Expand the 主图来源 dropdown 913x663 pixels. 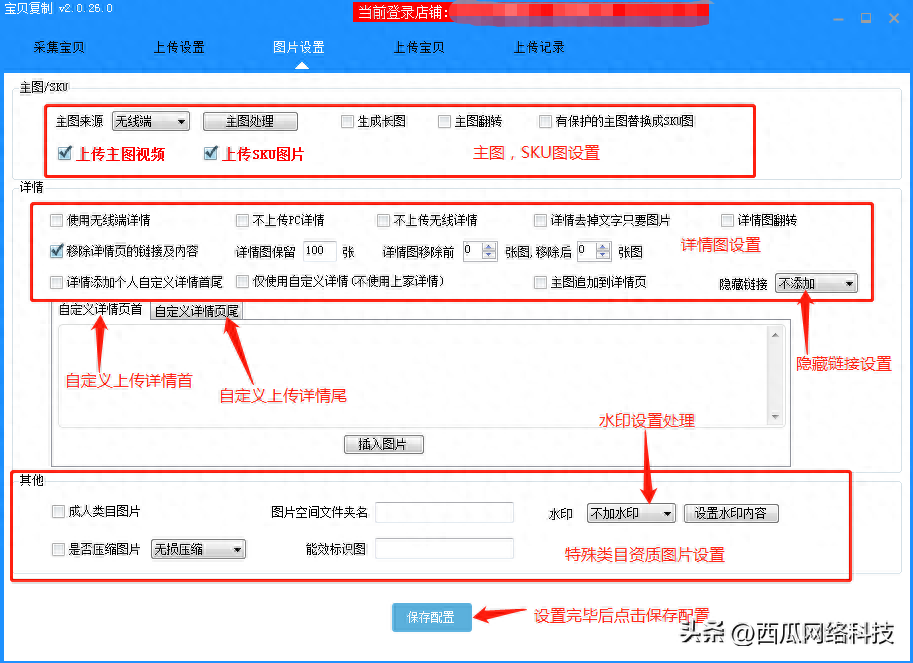point(151,121)
